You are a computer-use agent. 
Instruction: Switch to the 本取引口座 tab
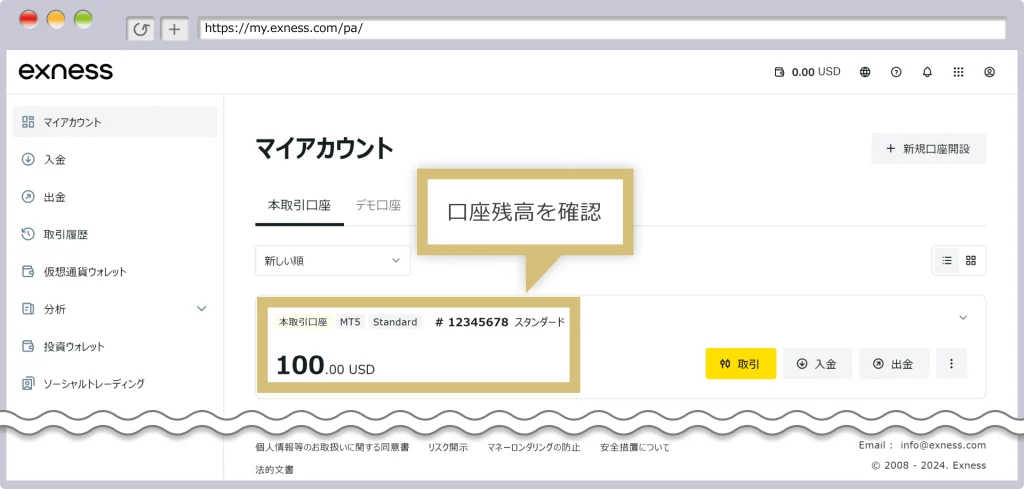pos(299,206)
